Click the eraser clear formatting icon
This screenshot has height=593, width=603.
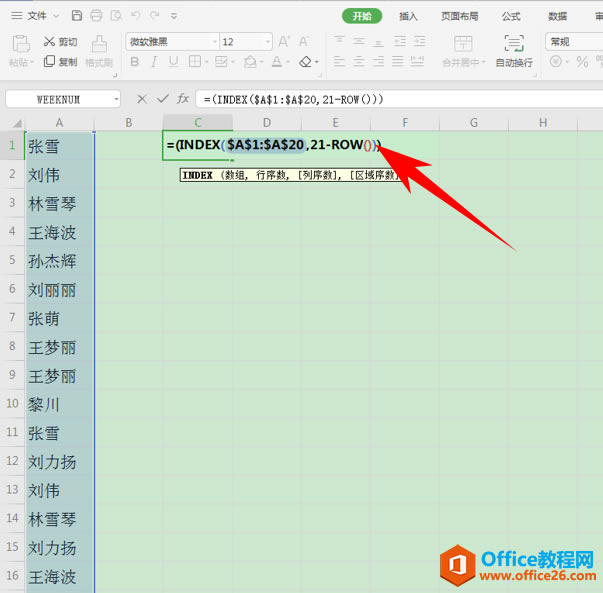point(305,62)
